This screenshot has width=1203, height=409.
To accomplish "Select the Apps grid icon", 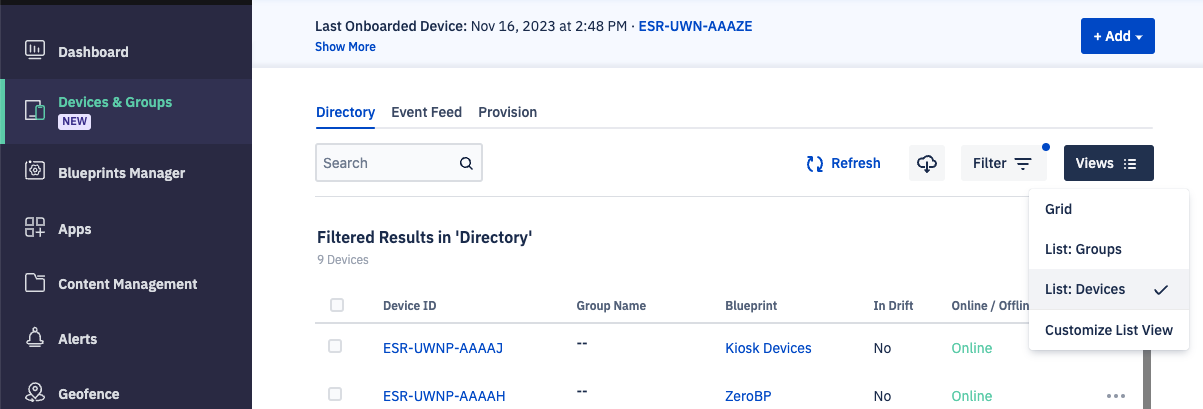I will [x=35, y=228].
